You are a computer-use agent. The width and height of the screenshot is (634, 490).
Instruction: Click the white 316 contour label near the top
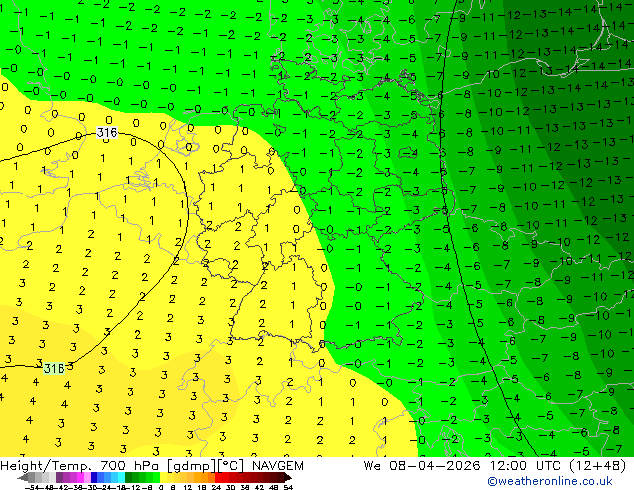click(107, 132)
